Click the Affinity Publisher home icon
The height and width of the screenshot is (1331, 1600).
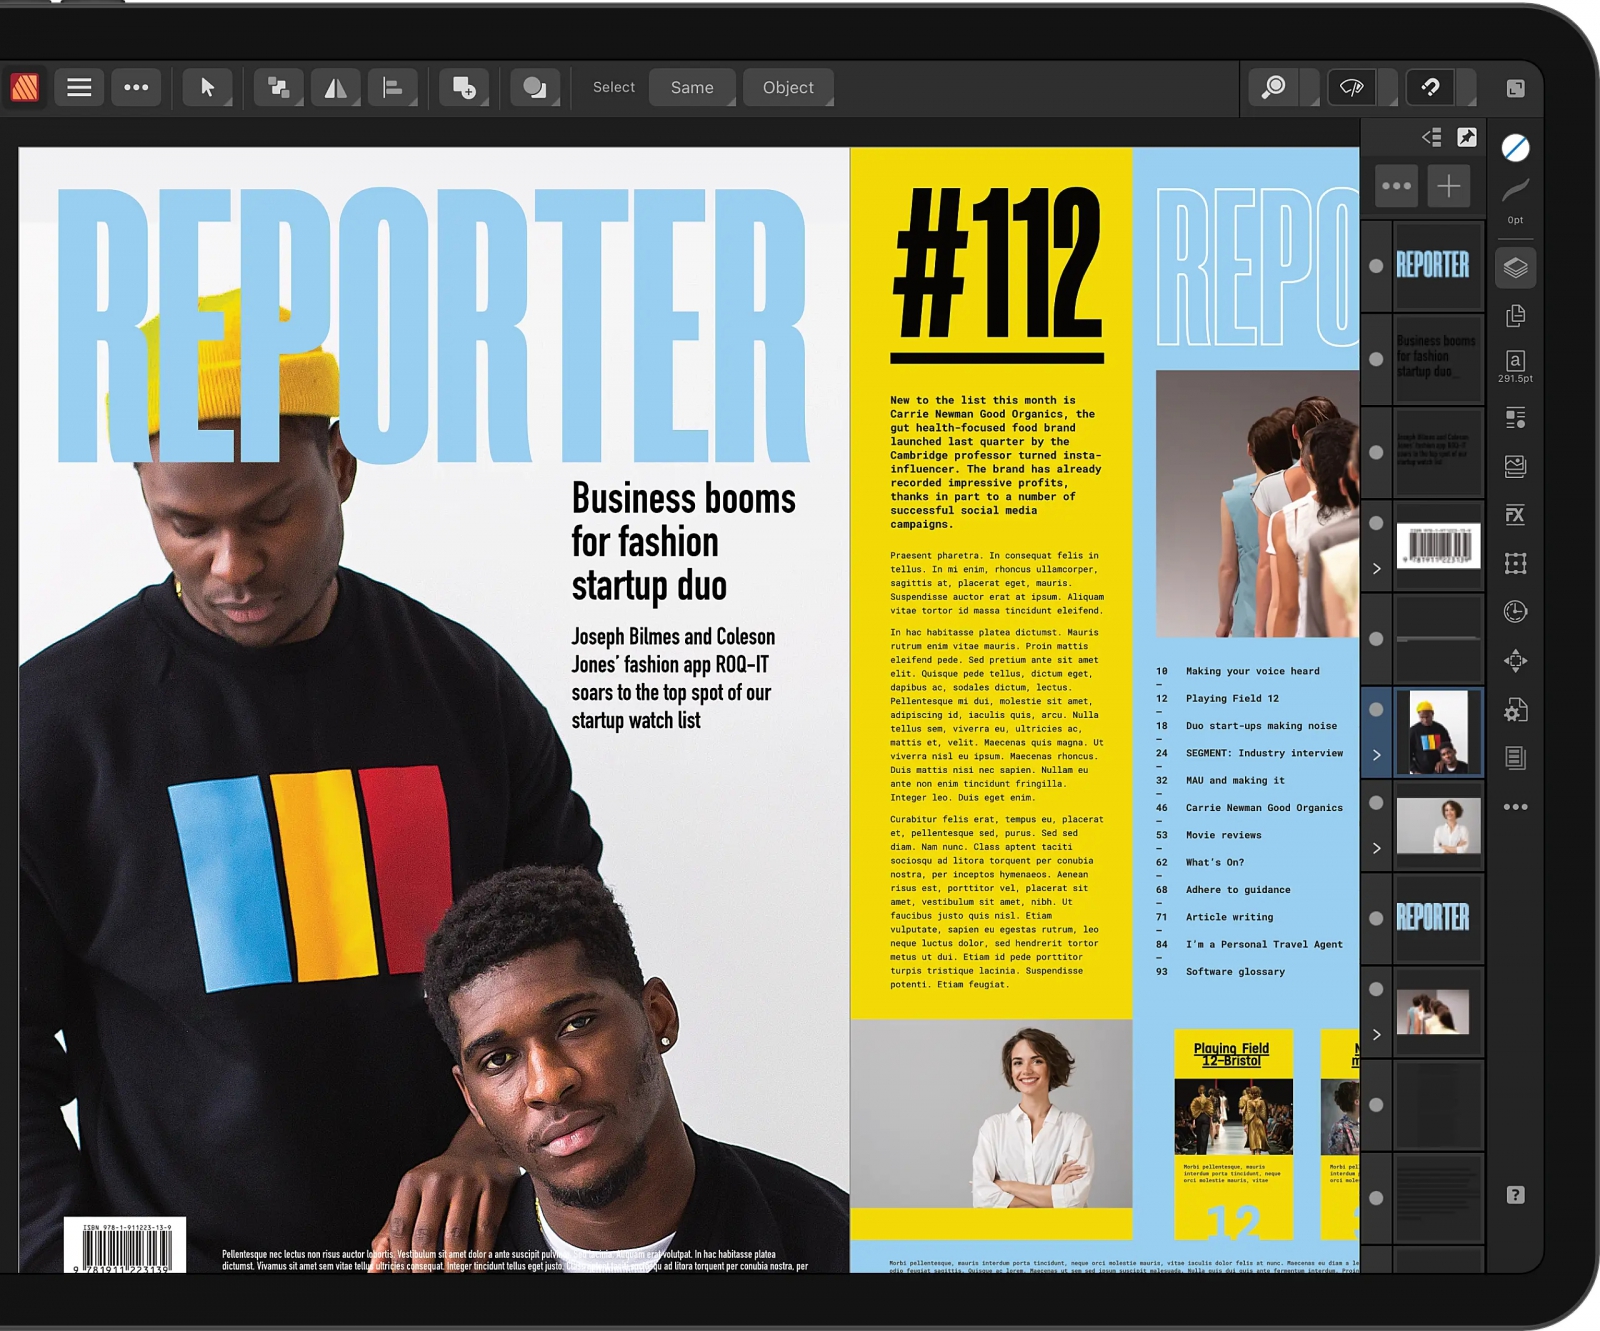[x=25, y=88]
